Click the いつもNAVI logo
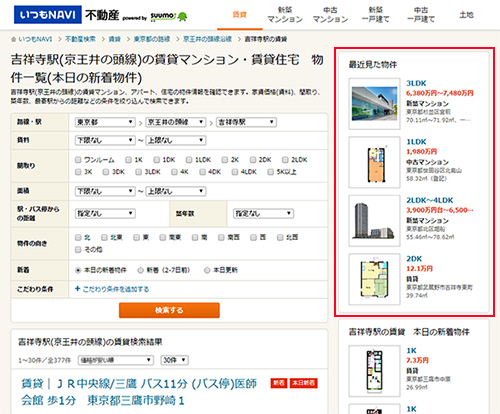500x414 pixels. [48, 15]
